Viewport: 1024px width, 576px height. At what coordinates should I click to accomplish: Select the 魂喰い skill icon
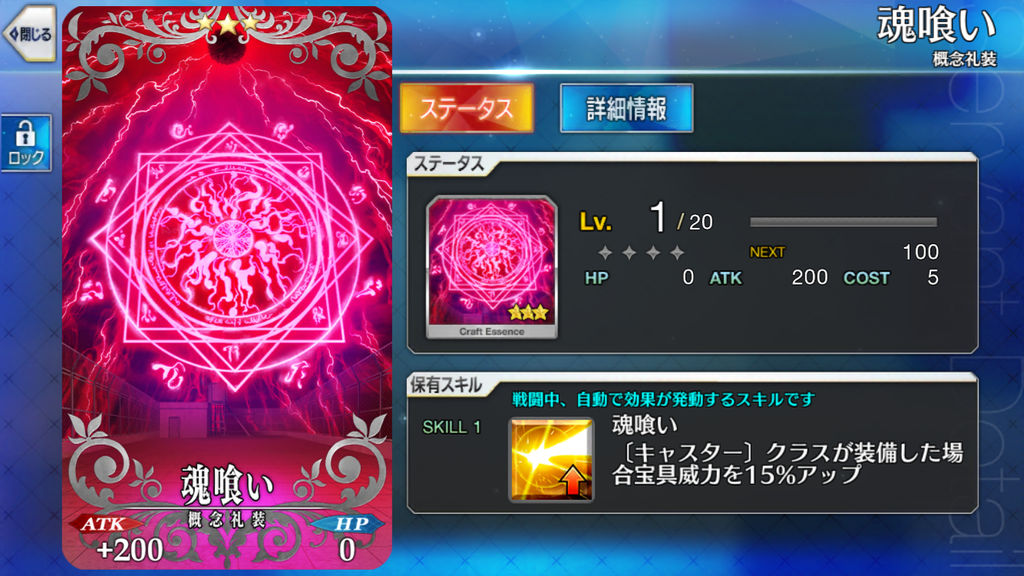coord(551,460)
